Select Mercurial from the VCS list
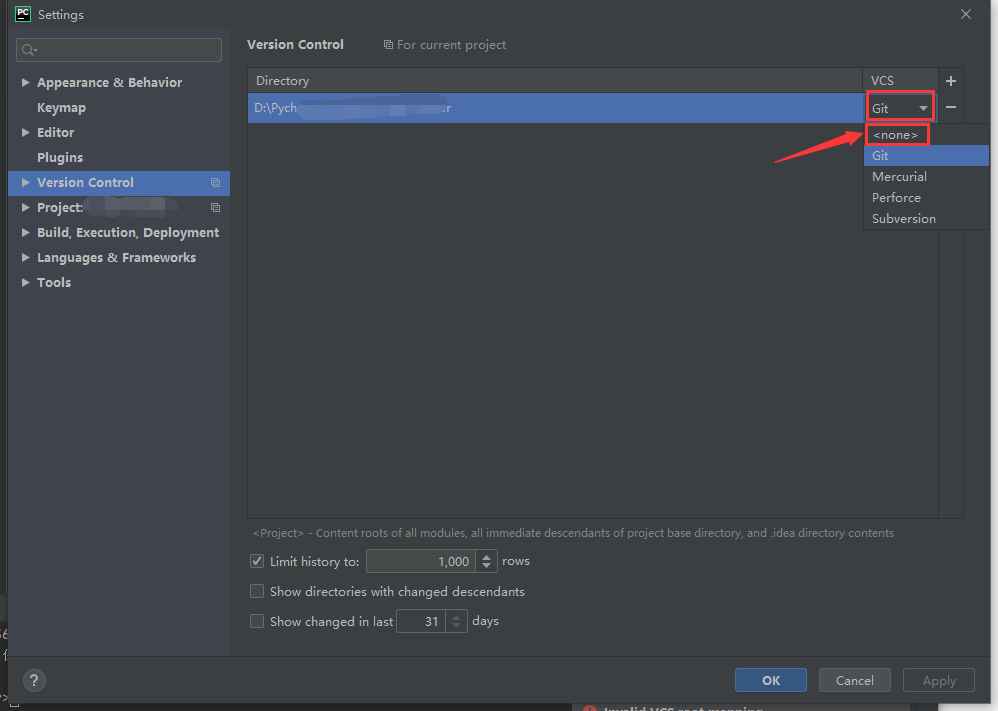 tap(899, 176)
